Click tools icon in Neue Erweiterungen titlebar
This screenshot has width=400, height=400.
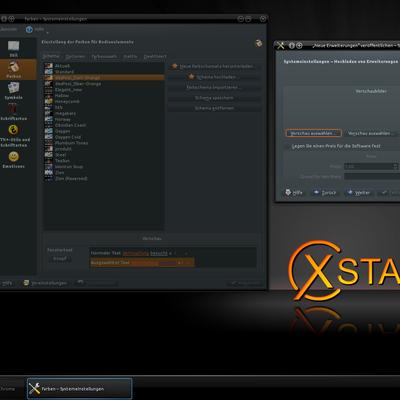tap(281, 45)
